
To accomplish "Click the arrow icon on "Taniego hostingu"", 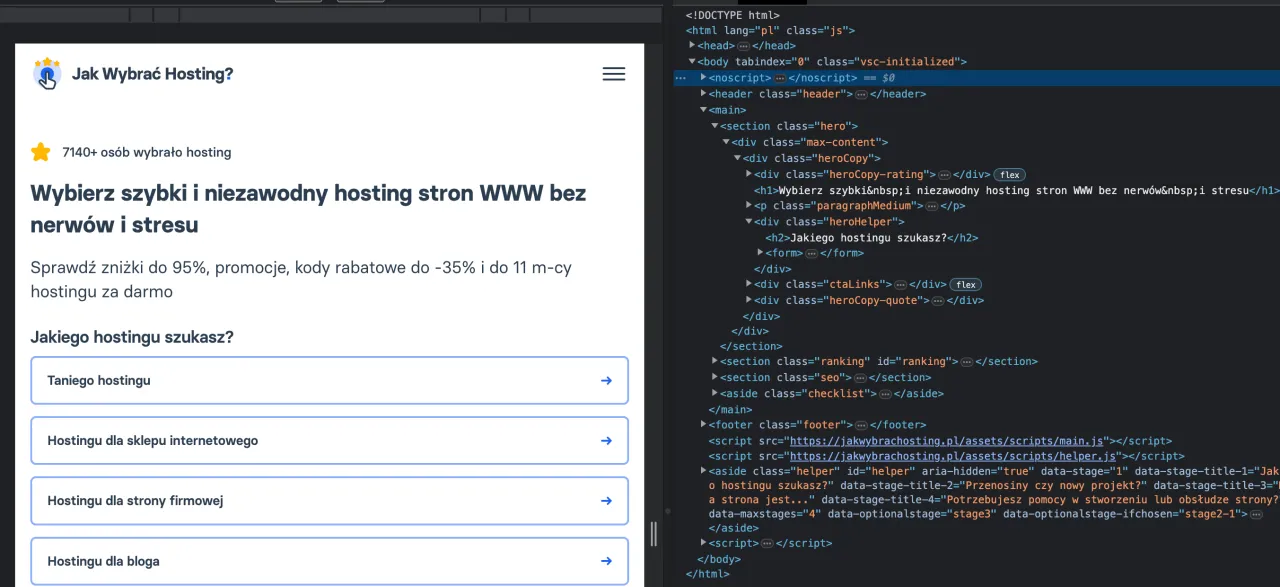I will tap(606, 380).
